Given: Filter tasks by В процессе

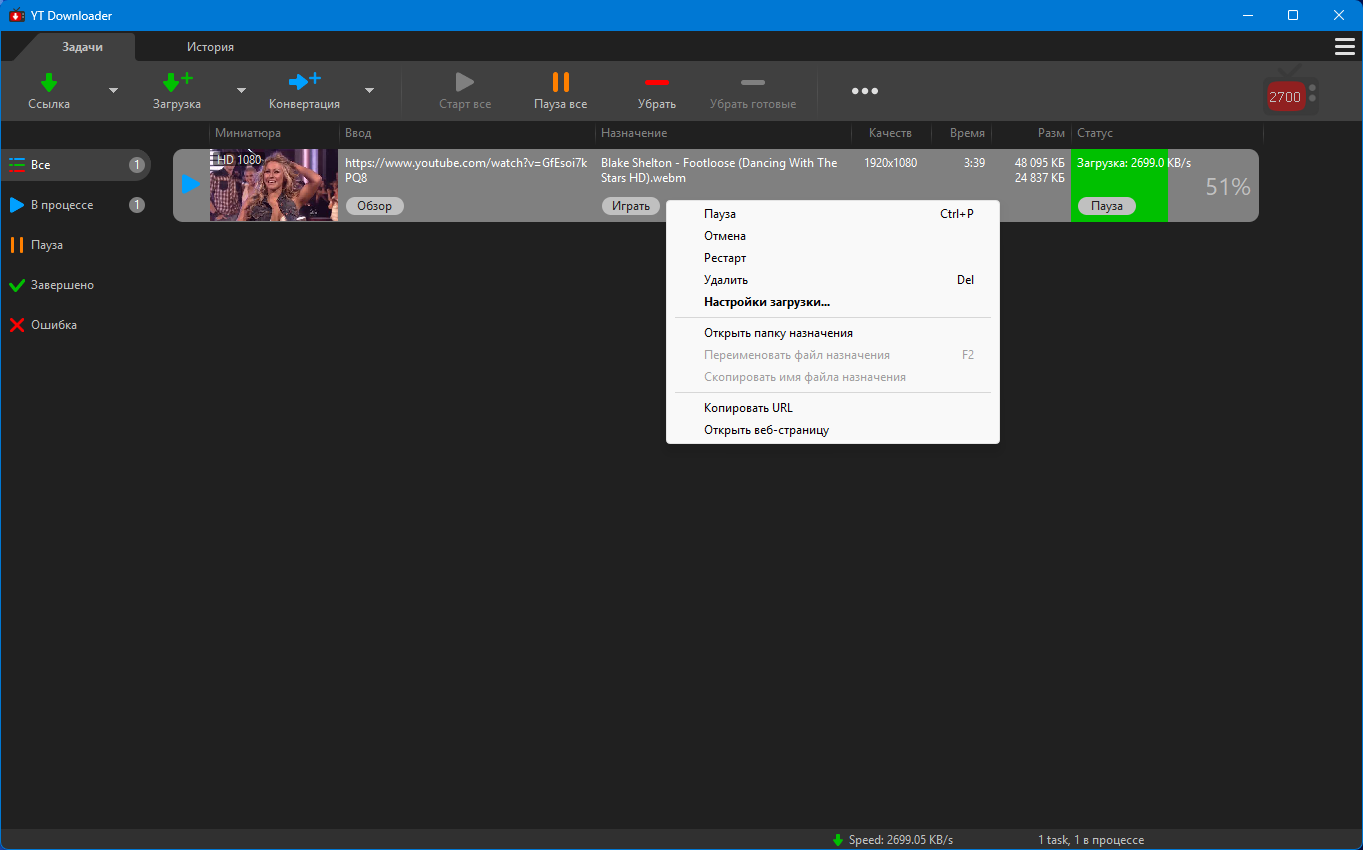Looking at the screenshot, I should coord(62,205).
